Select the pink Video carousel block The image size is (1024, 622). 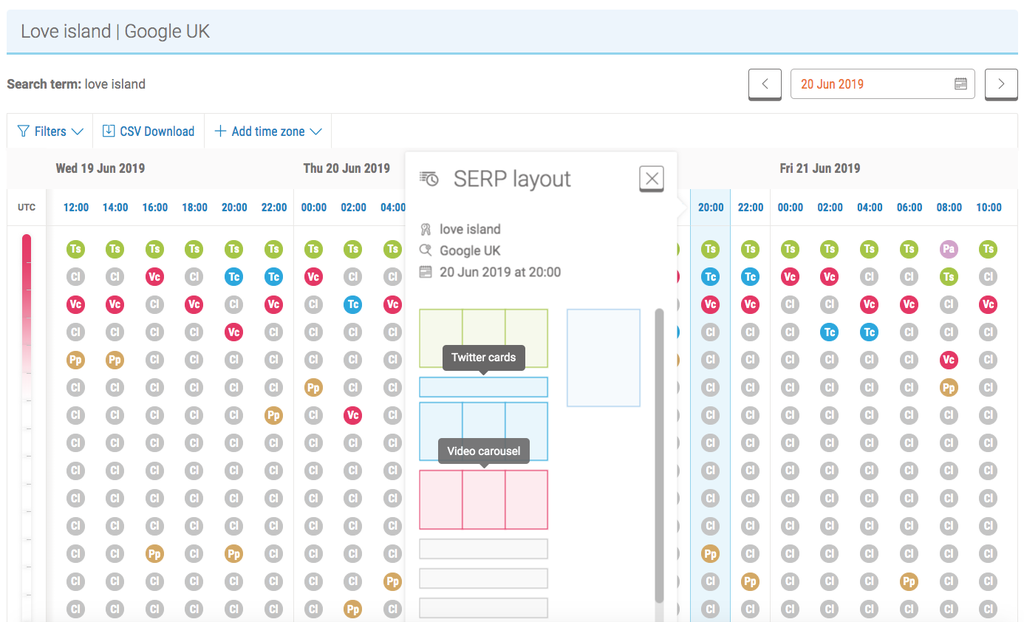pyautogui.click(x=483, y=499)
